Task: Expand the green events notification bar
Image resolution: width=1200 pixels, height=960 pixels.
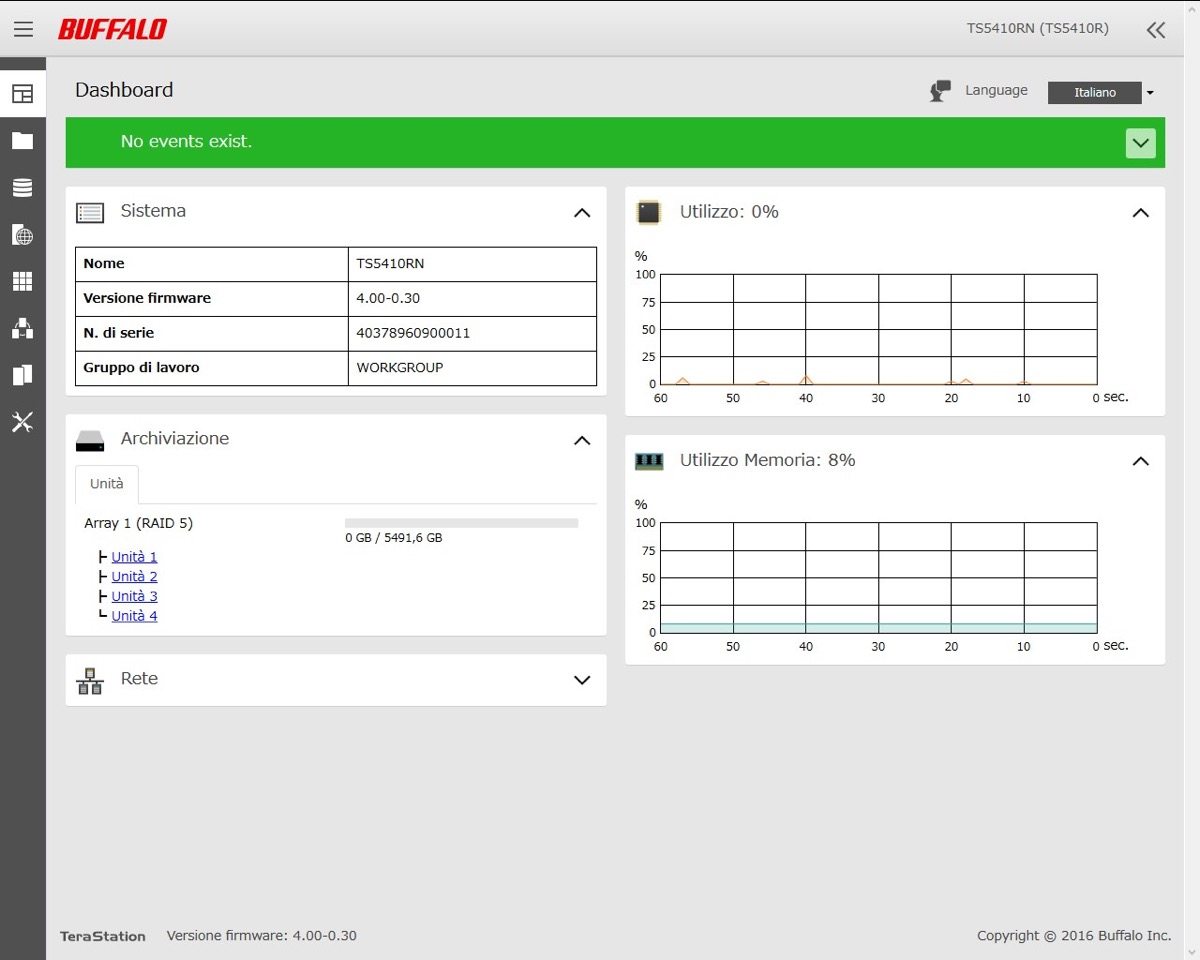Action: coord(1140,143)
